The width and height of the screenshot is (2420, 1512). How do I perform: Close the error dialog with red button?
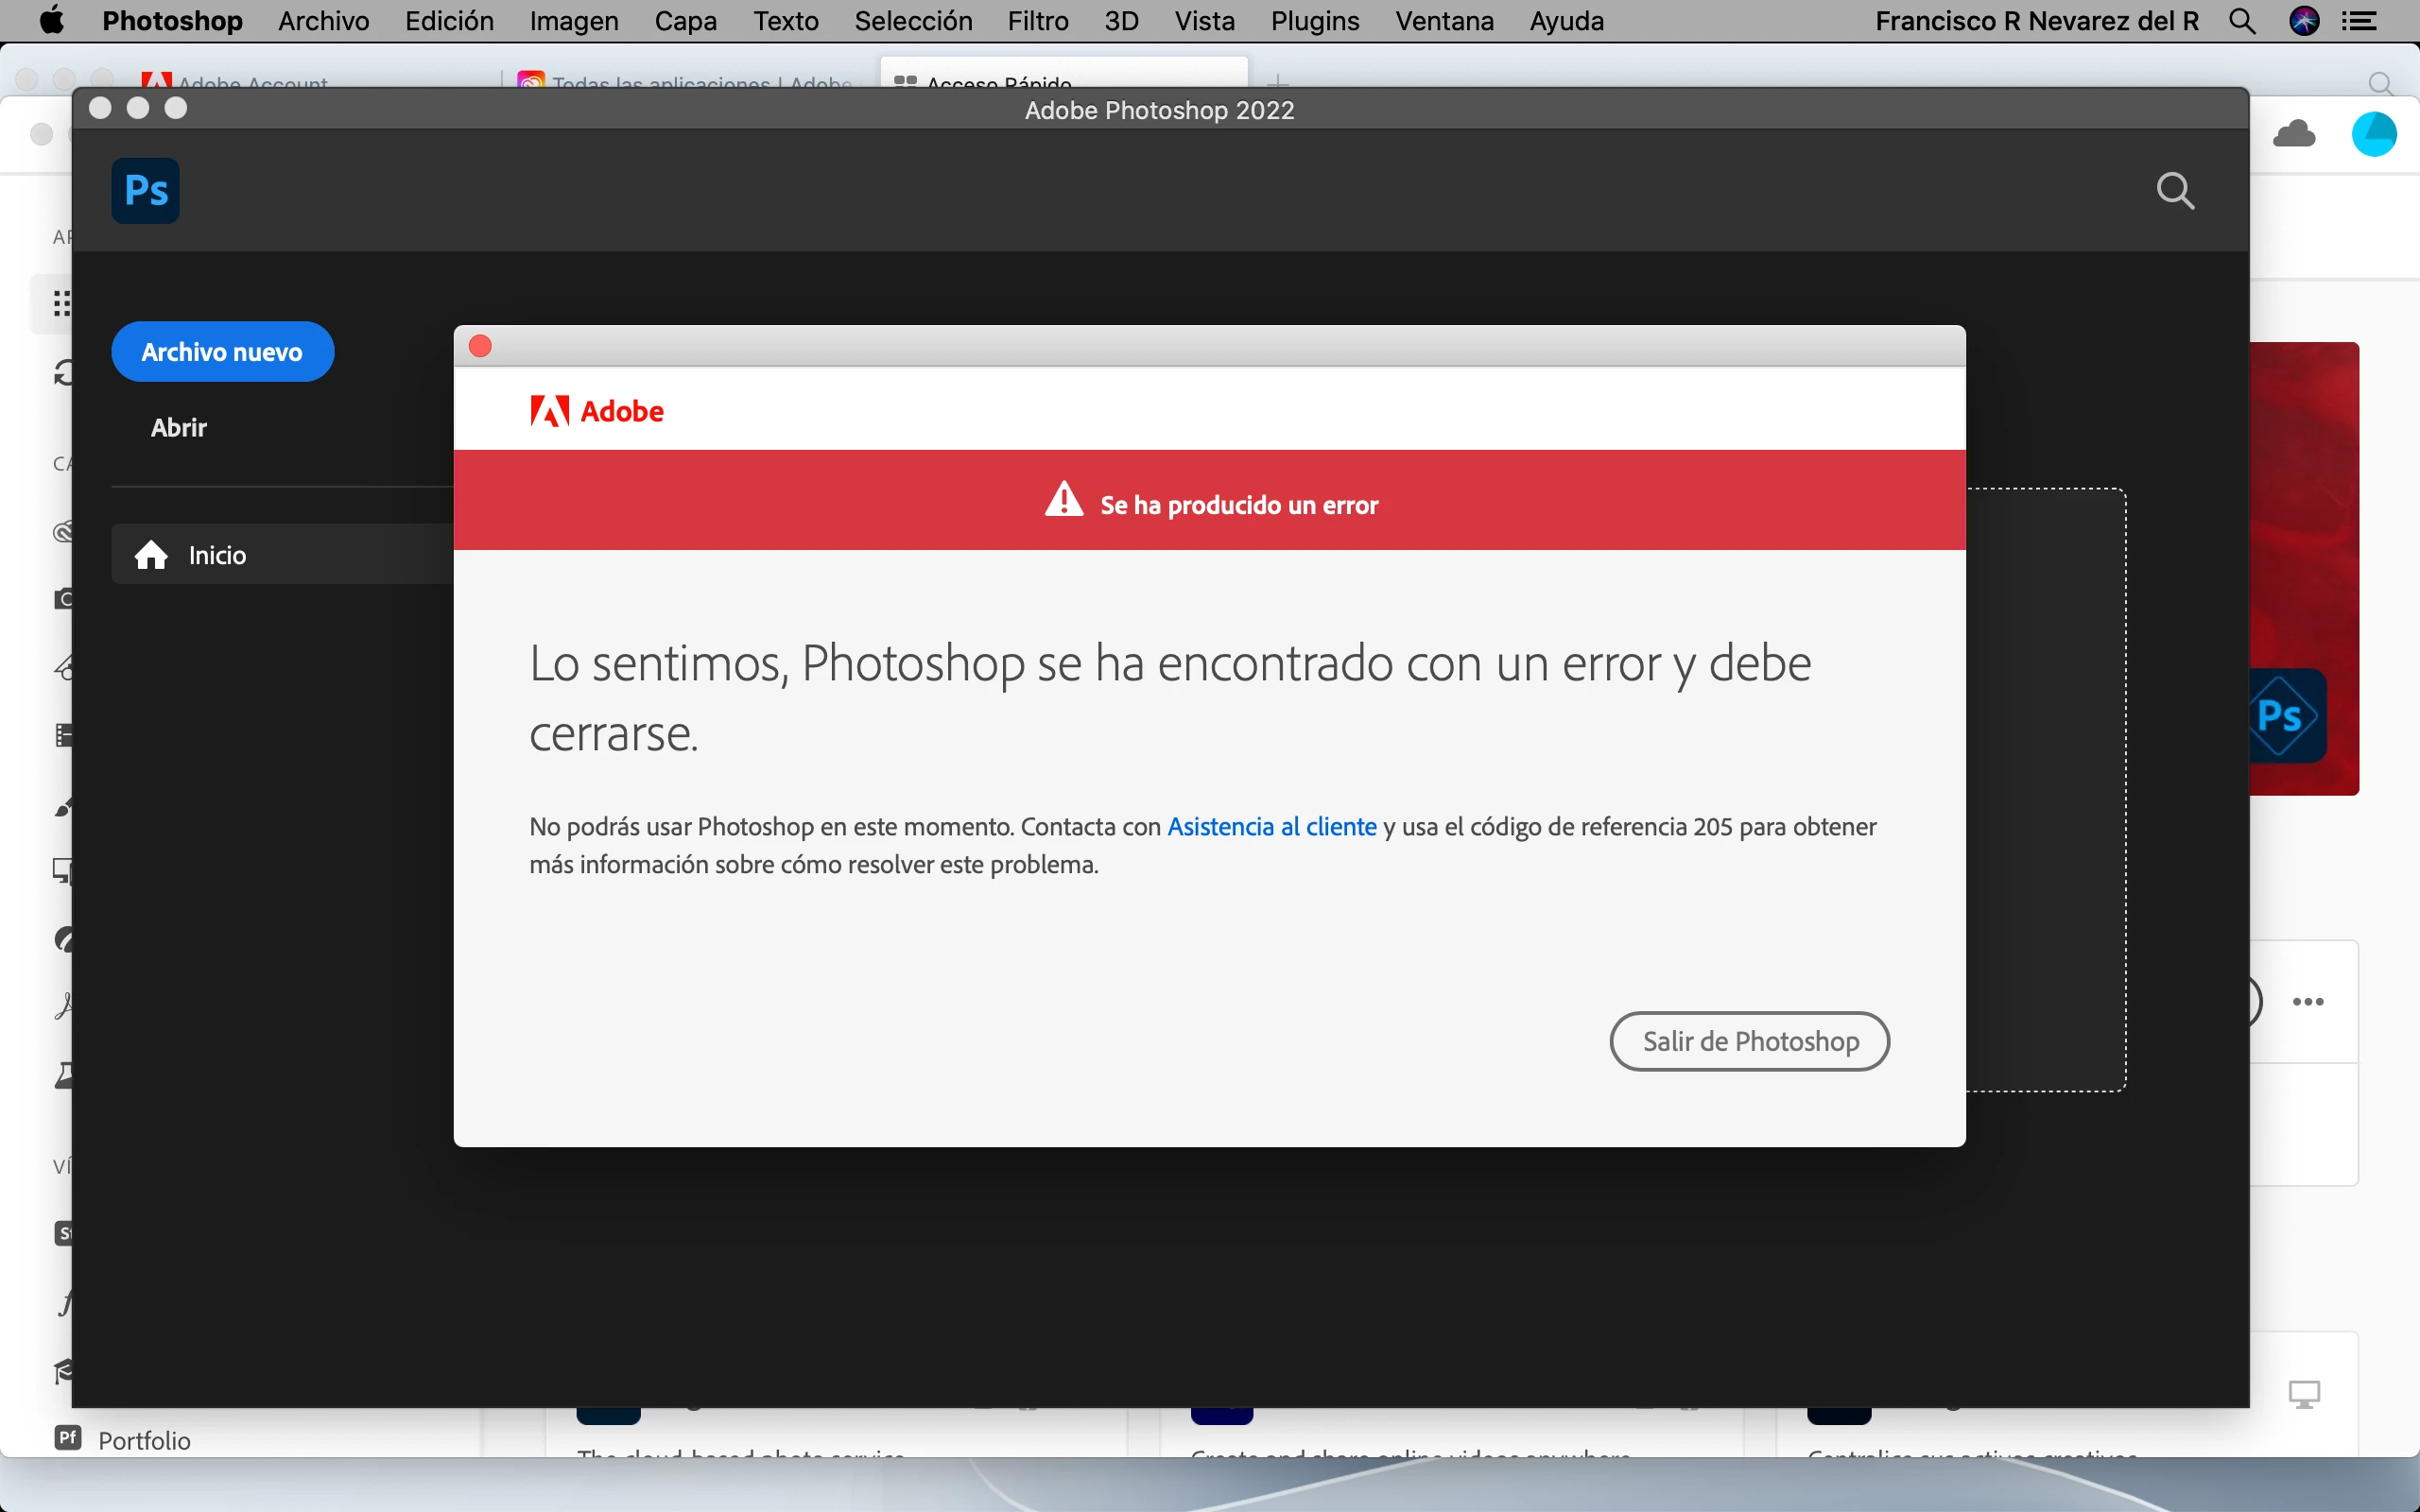point(480,346)
